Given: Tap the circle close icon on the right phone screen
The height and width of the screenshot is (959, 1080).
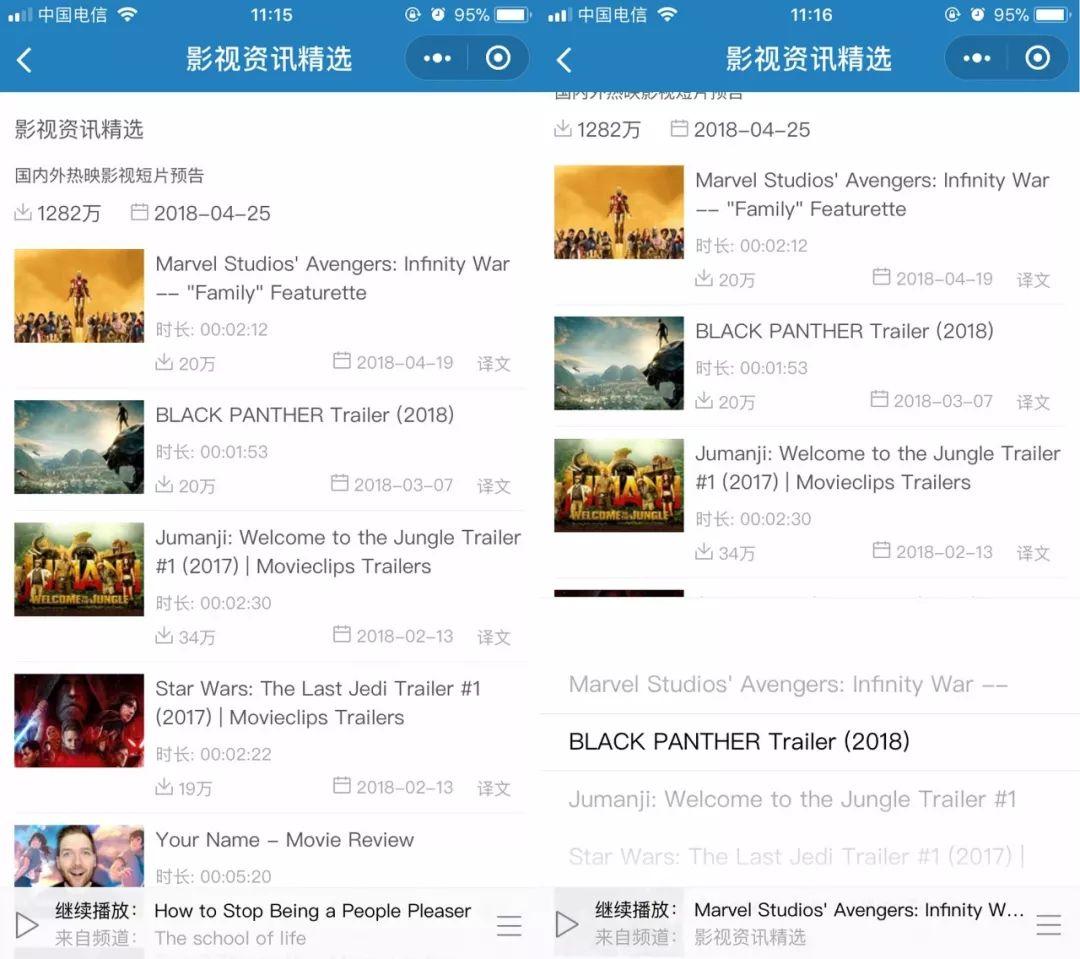Looking at the screenshot, I should point(1037,59).
